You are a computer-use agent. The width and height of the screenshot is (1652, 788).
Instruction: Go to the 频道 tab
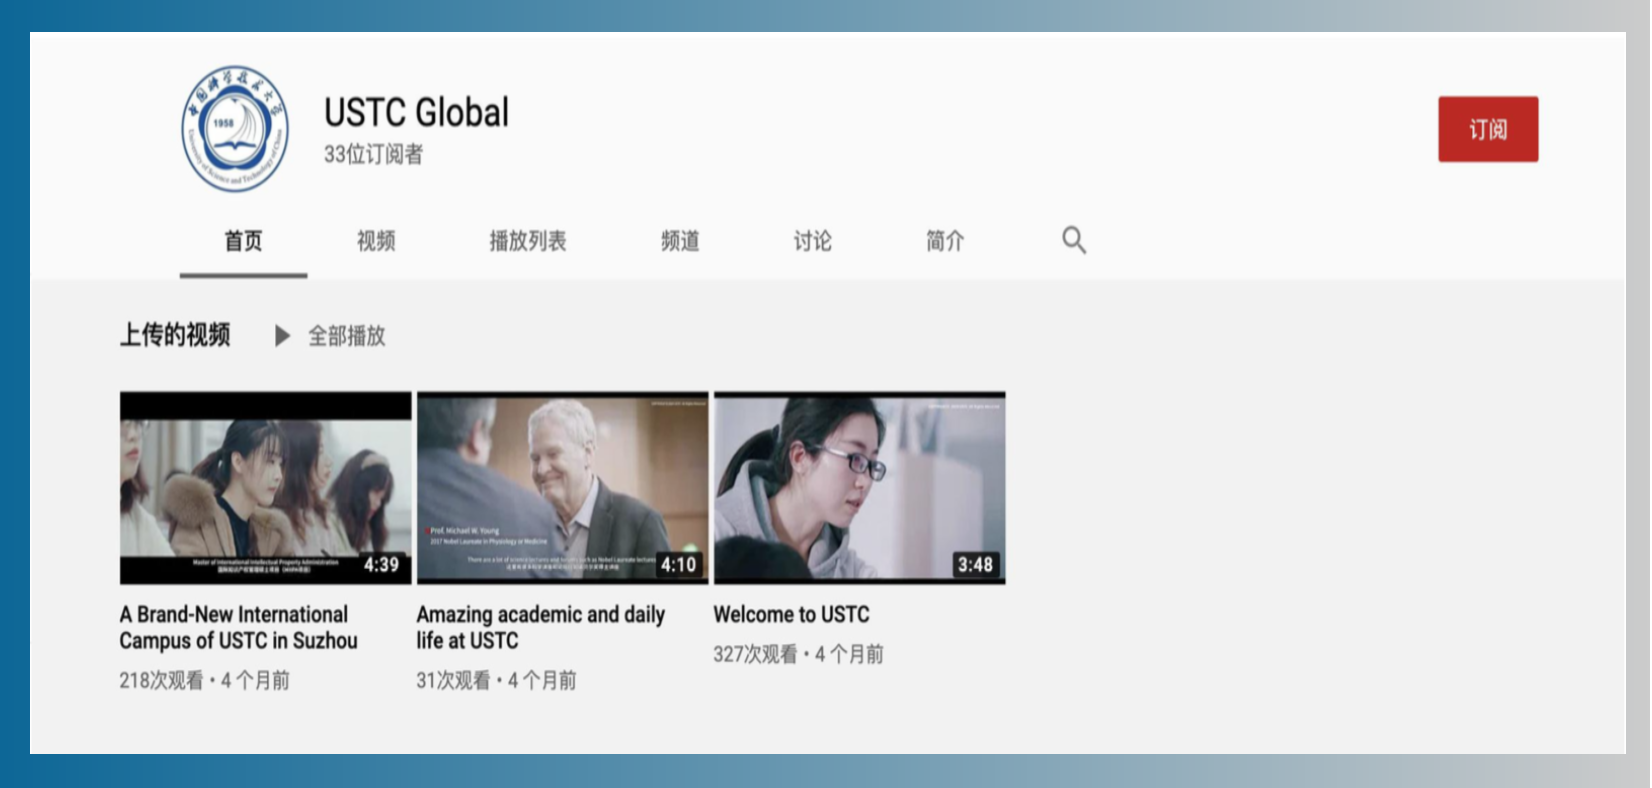pos(680,241)
